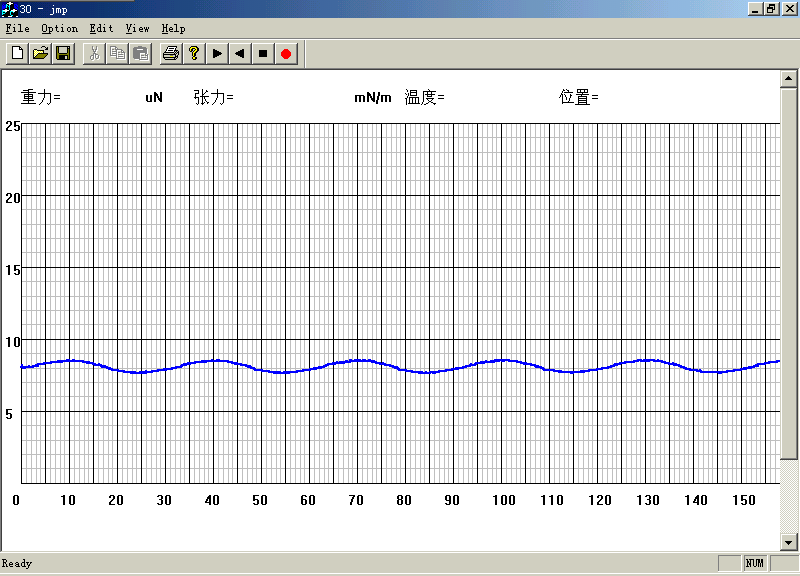The height and width of the screenshot is (576, 800).
Task: Open the View menu
Action: (137, 29)
